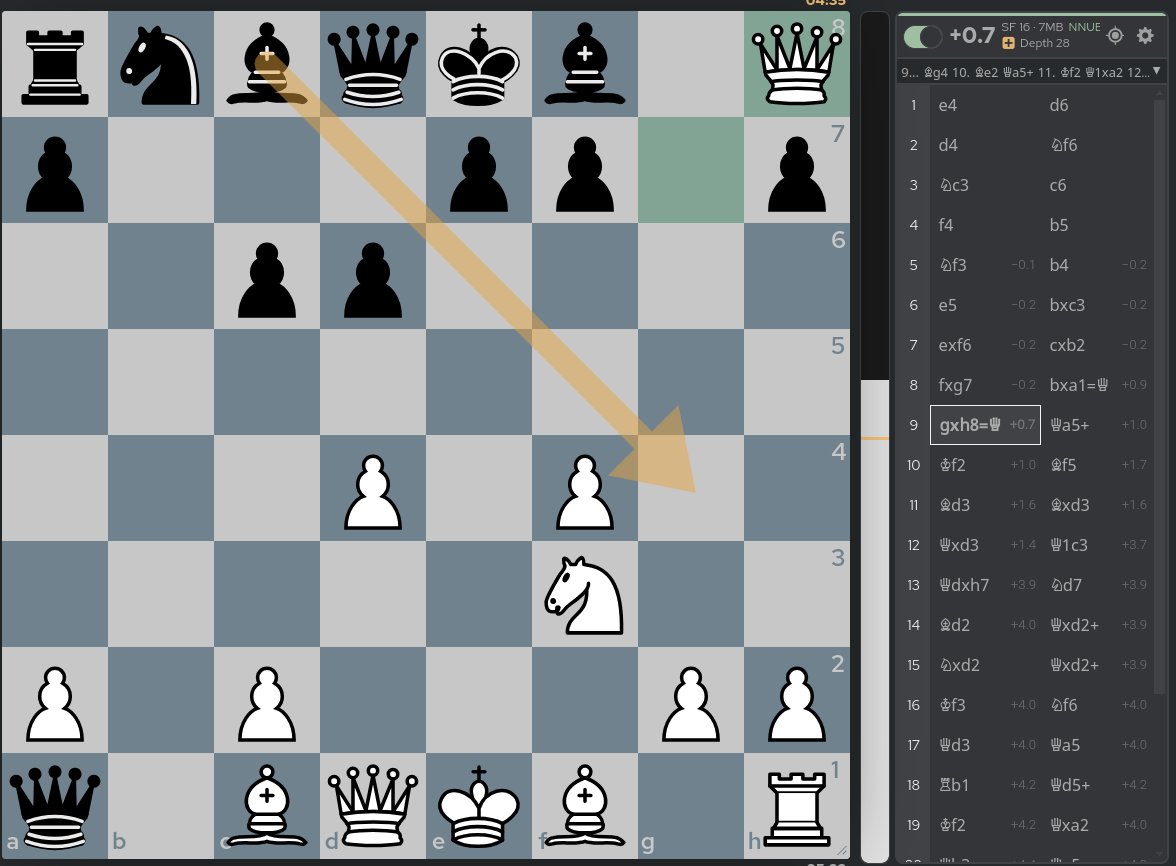Select the black king on e8
The width and height of the screenshot is (1176, 866).
coord(478,65)
